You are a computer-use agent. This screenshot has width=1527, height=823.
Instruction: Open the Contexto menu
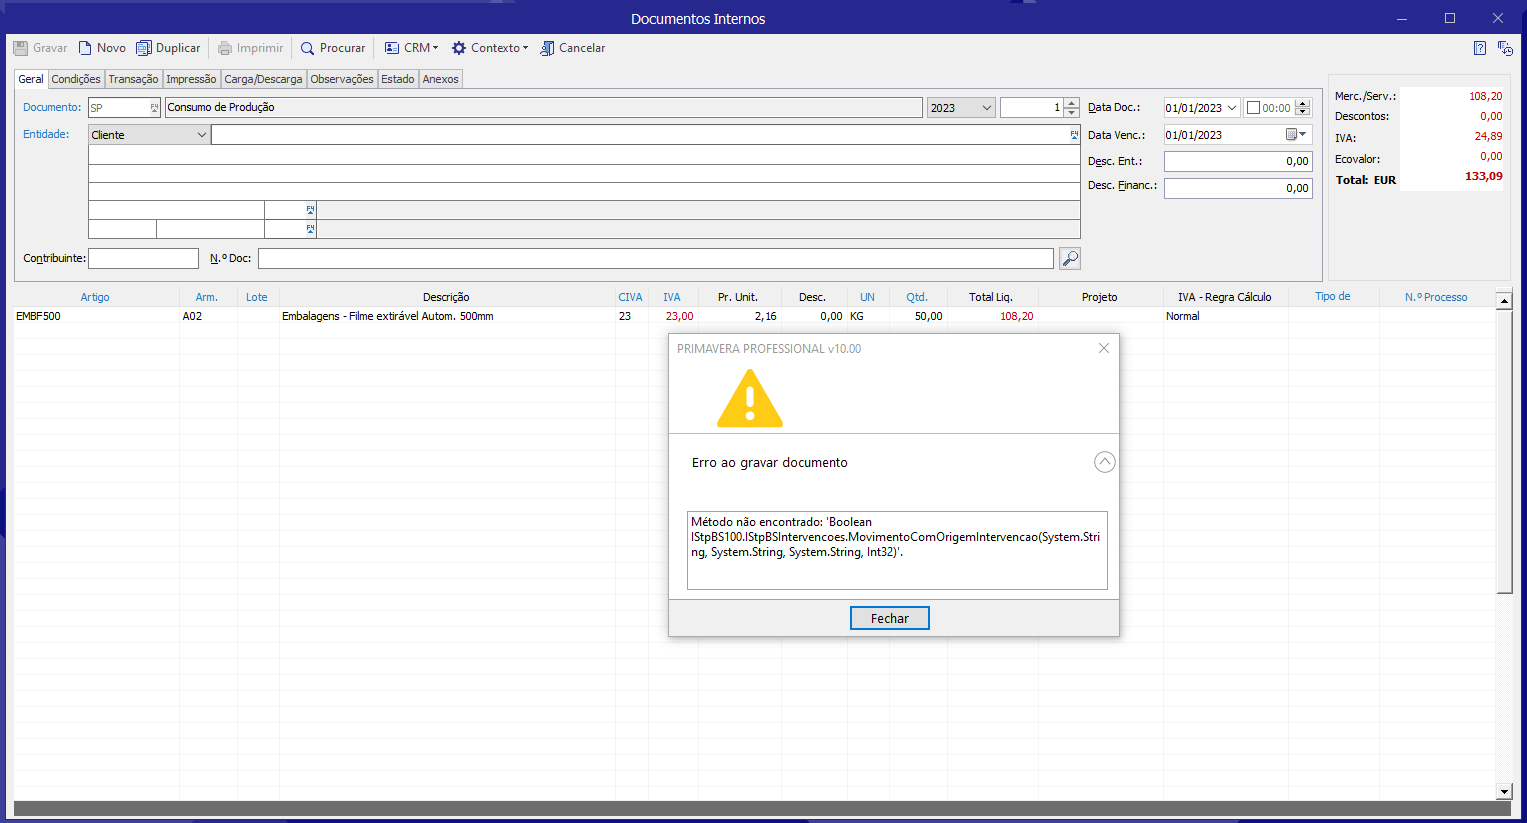[x=489, y=48]
